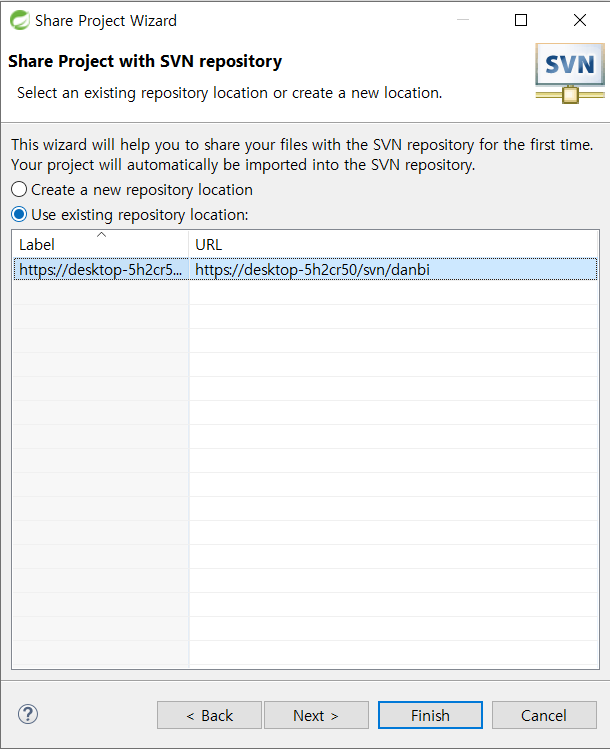Viewport: 610px width, 749px height.
Task: Close the Share Project Wizard window
Action: (580, 20)
